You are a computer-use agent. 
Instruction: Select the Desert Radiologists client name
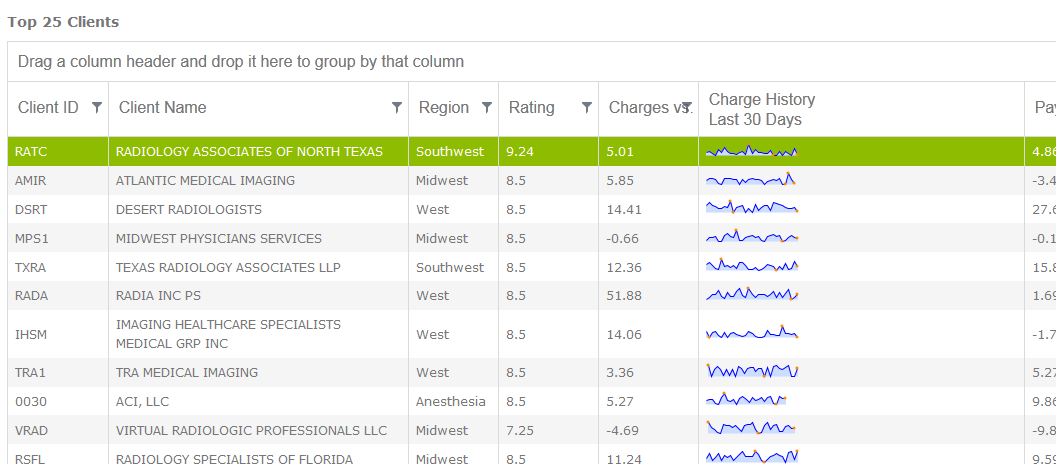(189, 210)
